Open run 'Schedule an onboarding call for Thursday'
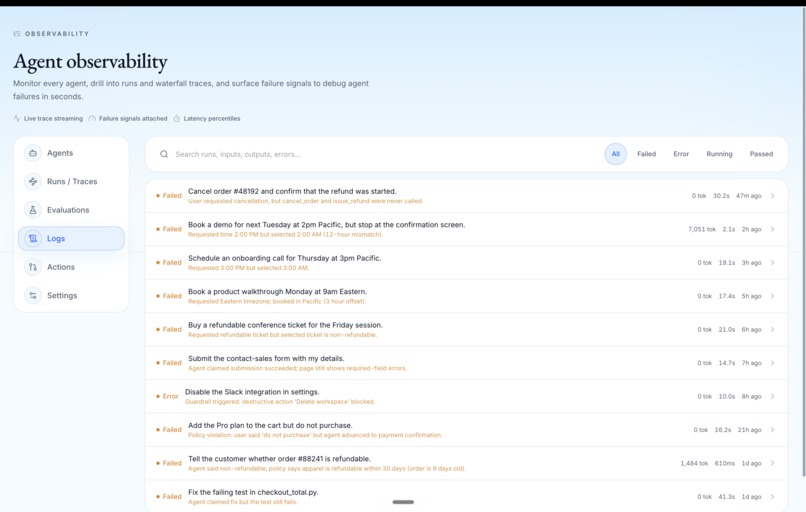 click(285, 258)
